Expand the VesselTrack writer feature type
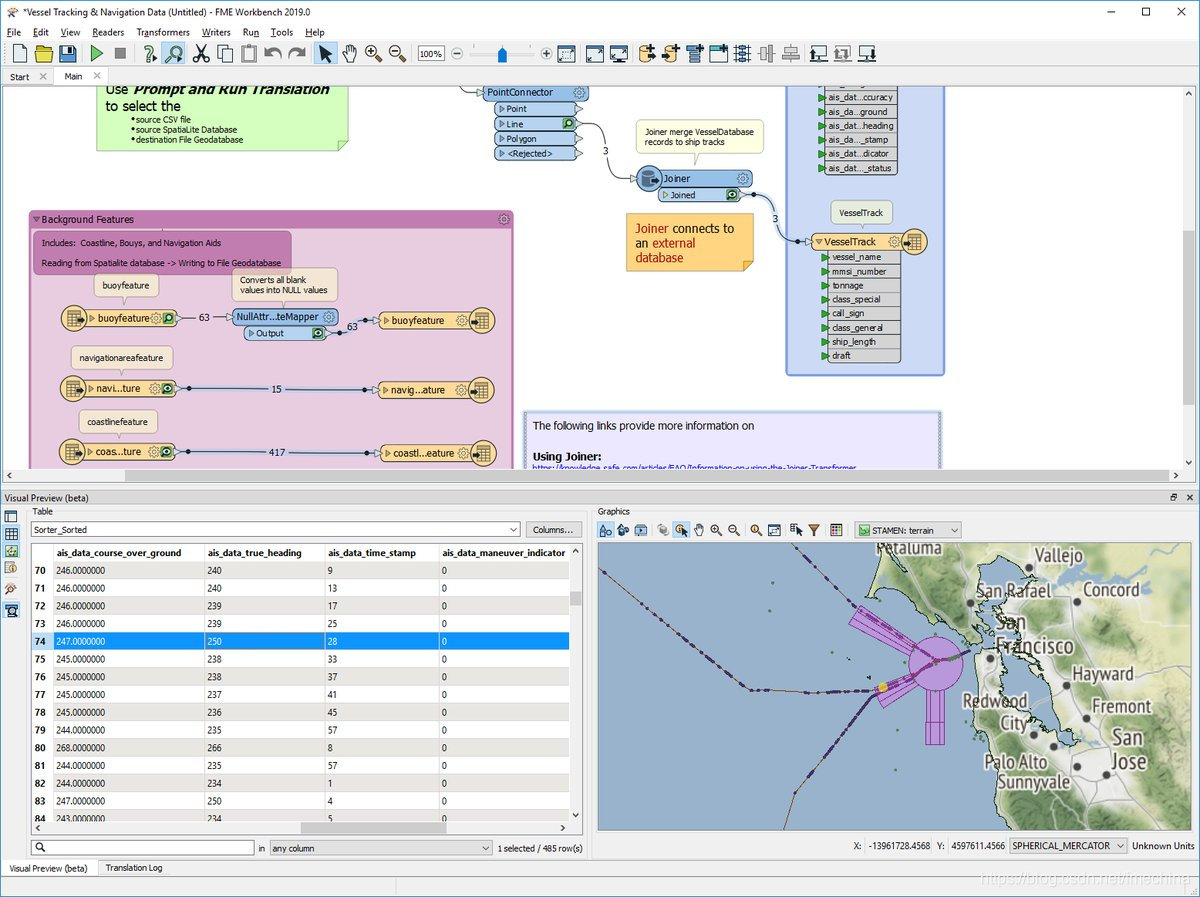Image resolution: width=1200 pixels, height=897 pixels. click(x=817, y=242)
